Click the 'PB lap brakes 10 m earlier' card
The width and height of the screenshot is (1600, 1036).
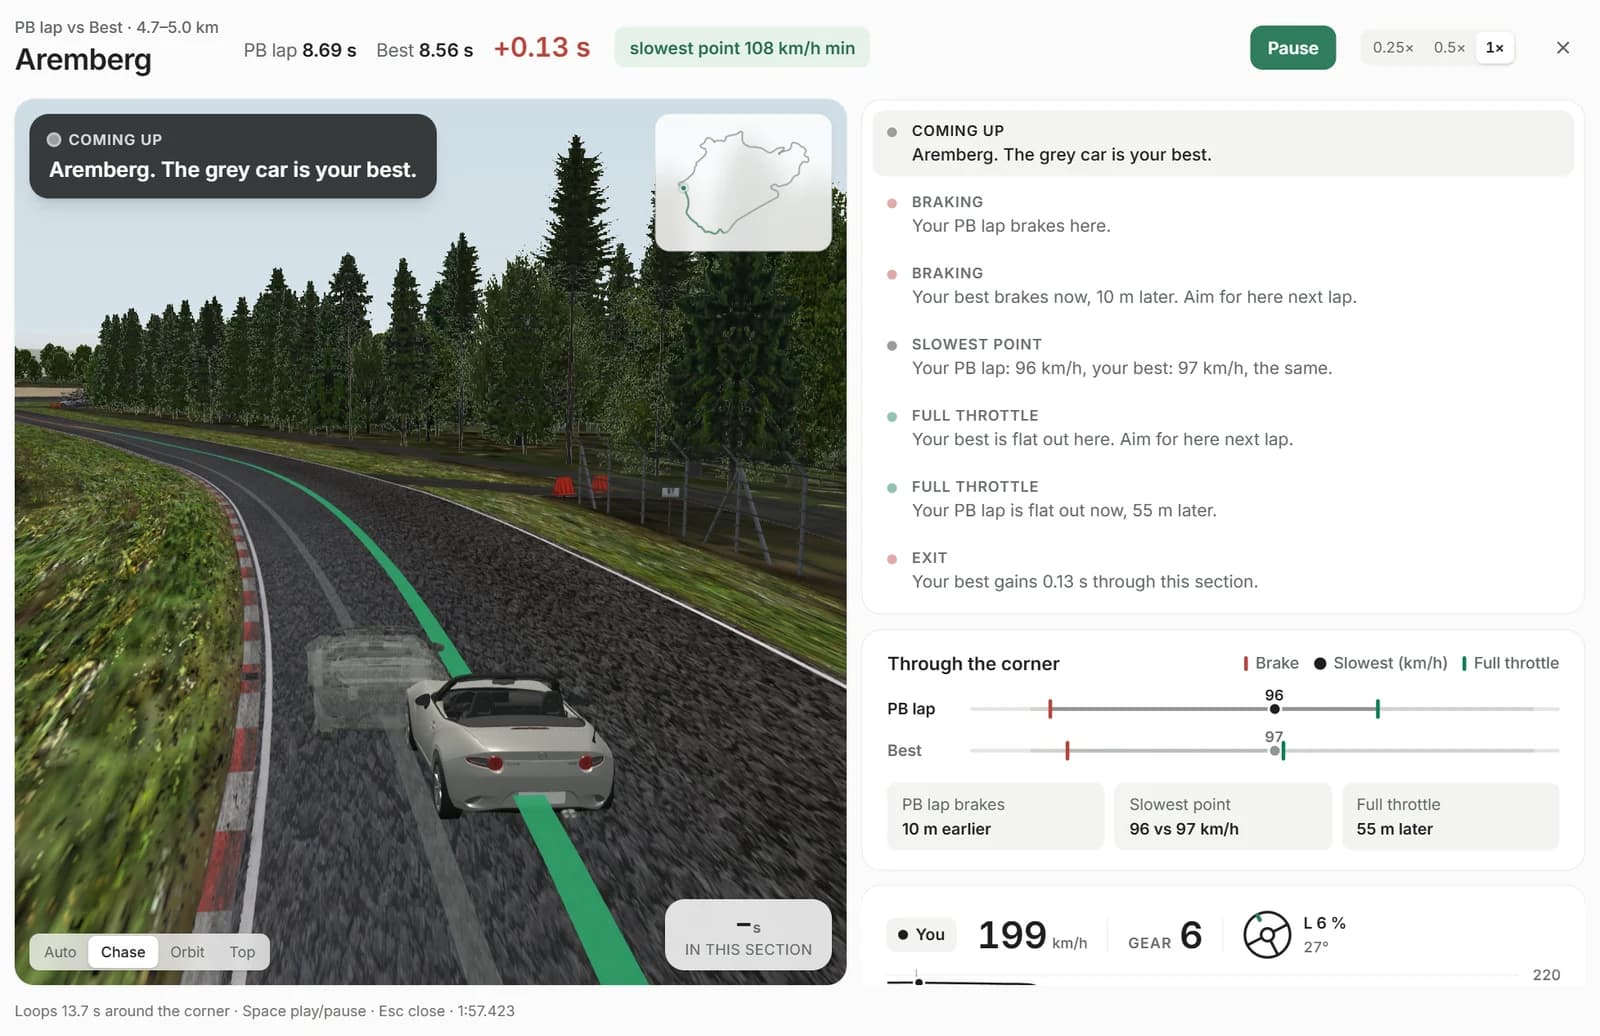[995, 816]
